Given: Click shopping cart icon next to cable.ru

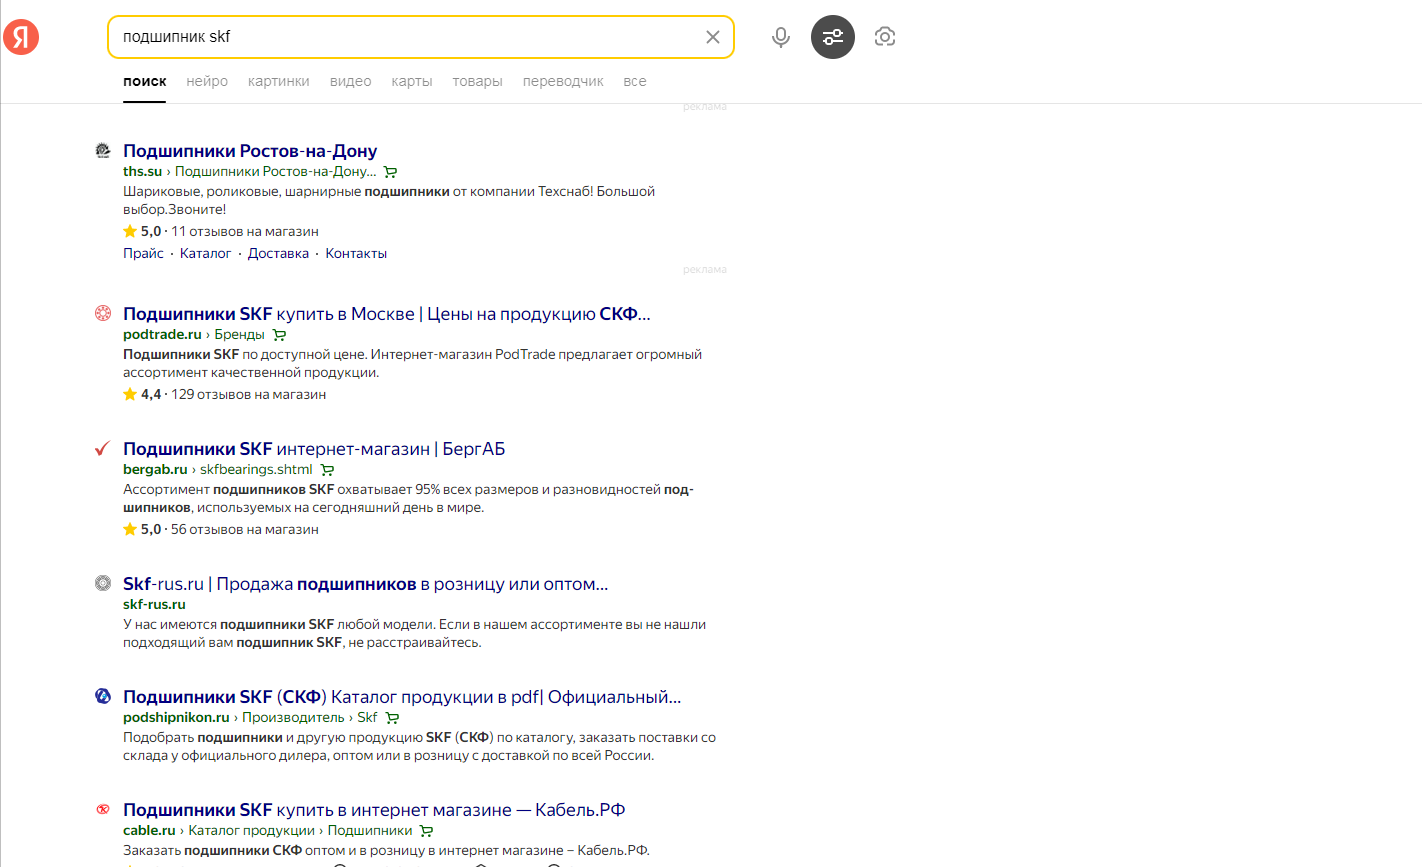Looking at the screenshot, I should point(426,831).
